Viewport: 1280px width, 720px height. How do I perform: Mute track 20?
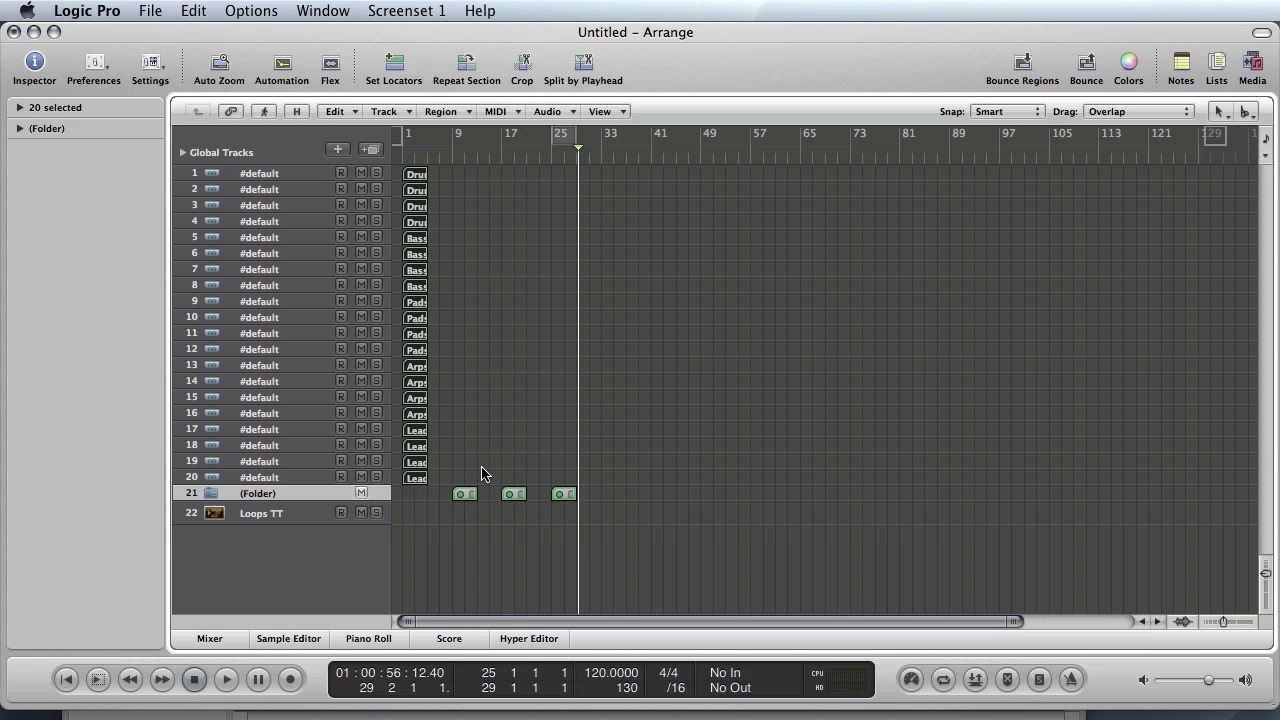[361, 477]
